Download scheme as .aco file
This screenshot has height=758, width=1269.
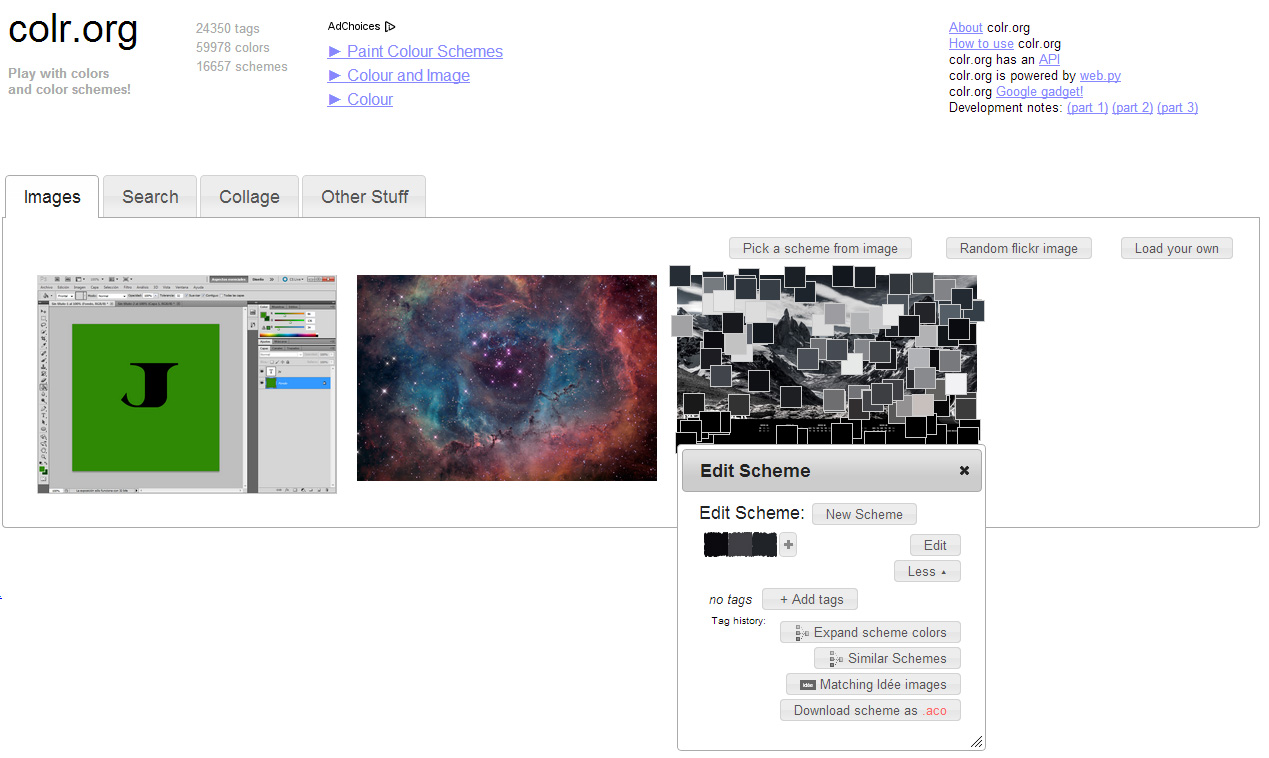coord(870,710)
